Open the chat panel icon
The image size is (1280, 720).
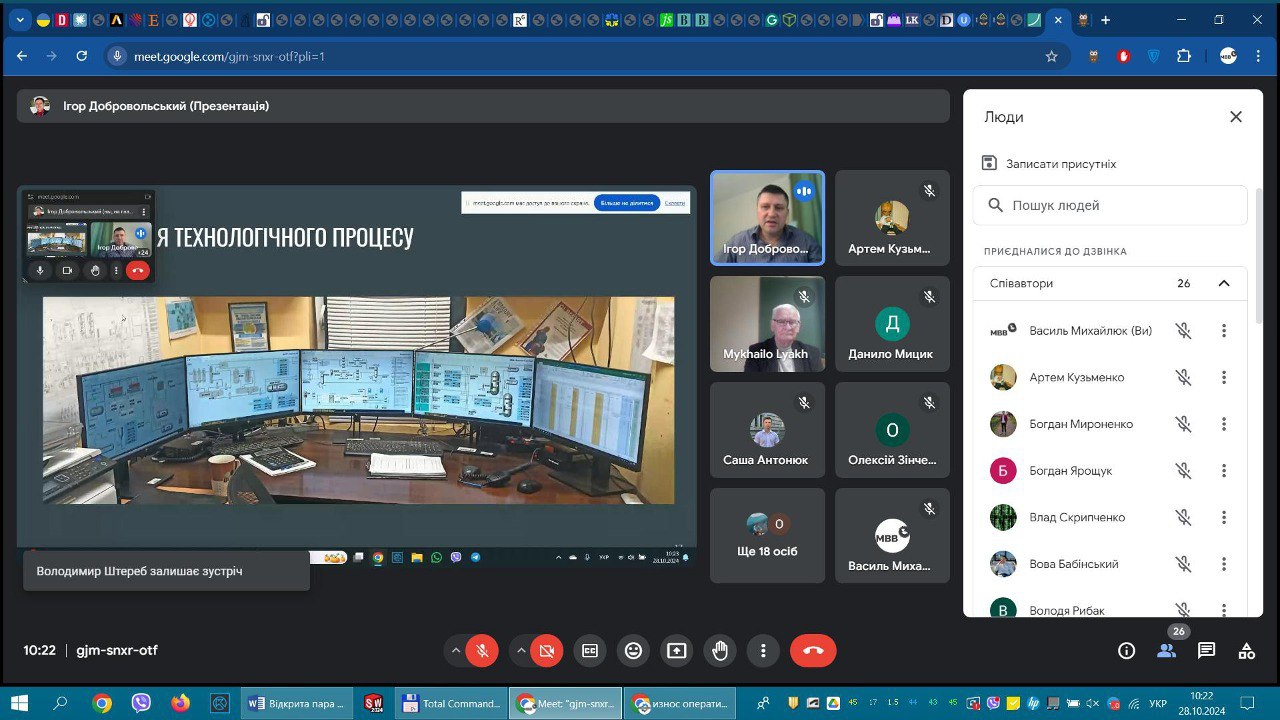(x=1206, y=651)
